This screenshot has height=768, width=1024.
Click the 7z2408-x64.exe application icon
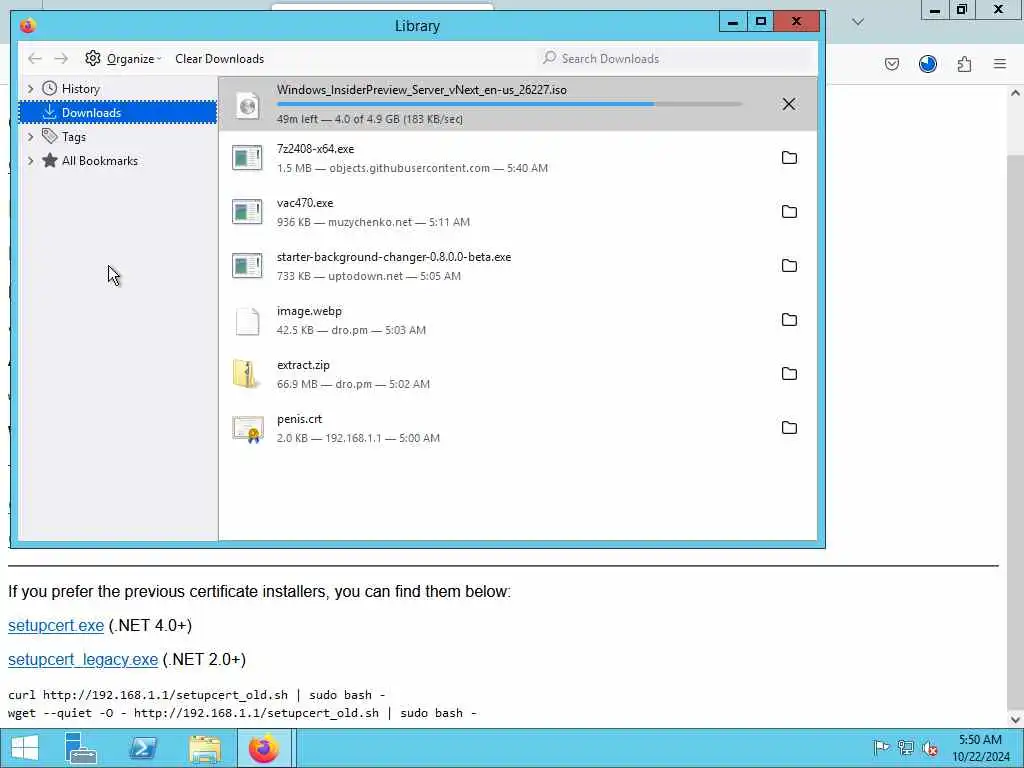[247, 158]
